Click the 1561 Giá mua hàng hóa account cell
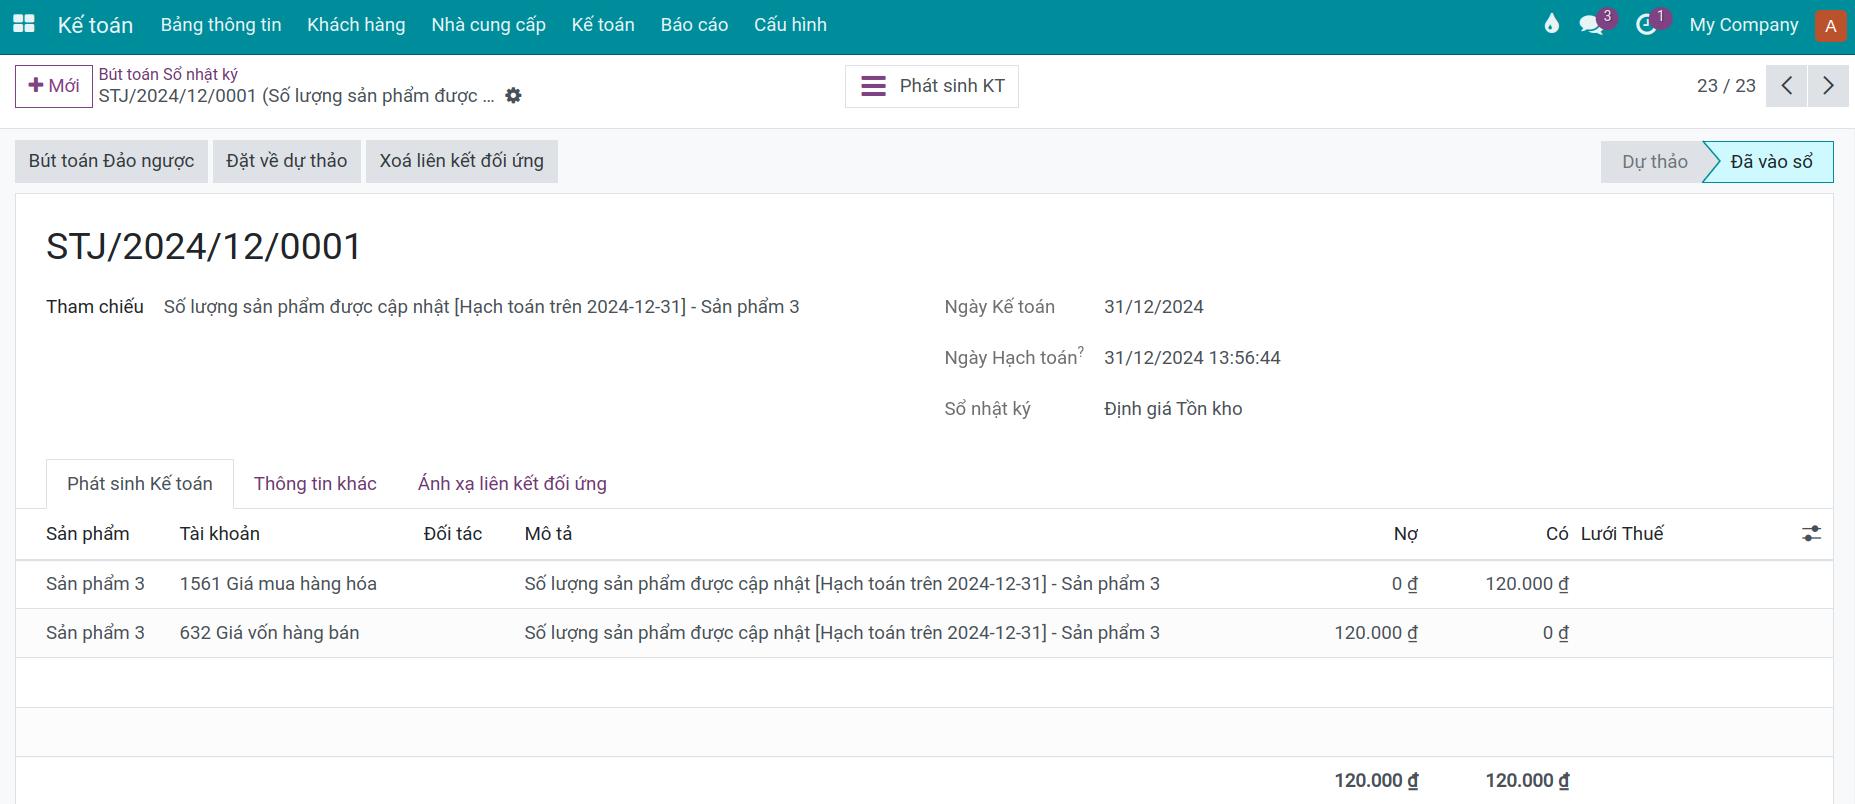This screenshot has width=1855, height=804. click(x=278, y=584)
